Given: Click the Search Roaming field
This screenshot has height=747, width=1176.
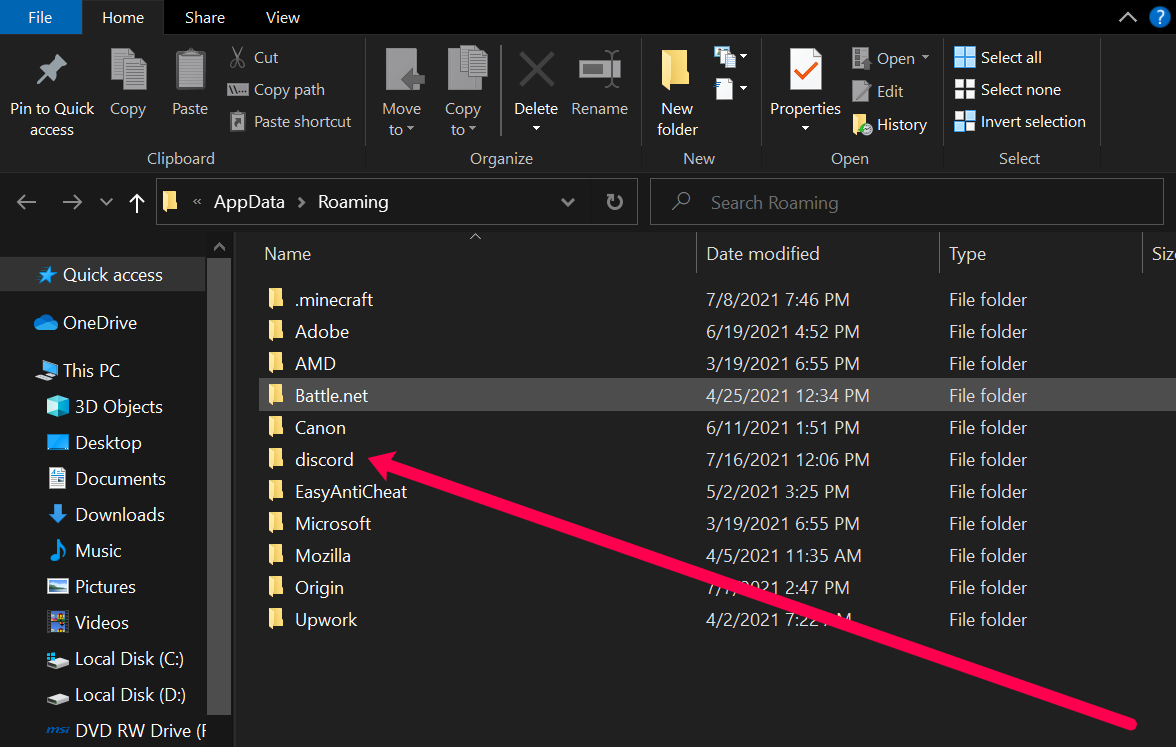Looking at the screenshot, I should point(907,202).
